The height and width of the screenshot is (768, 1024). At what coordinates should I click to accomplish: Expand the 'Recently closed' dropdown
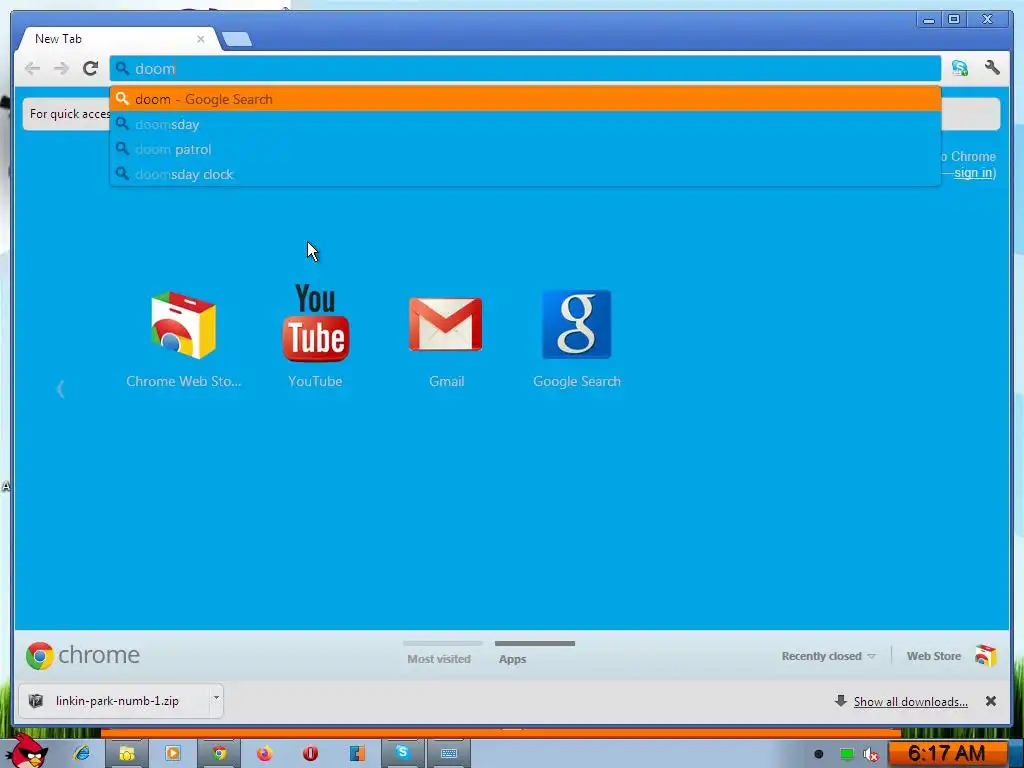coord(828,656)
